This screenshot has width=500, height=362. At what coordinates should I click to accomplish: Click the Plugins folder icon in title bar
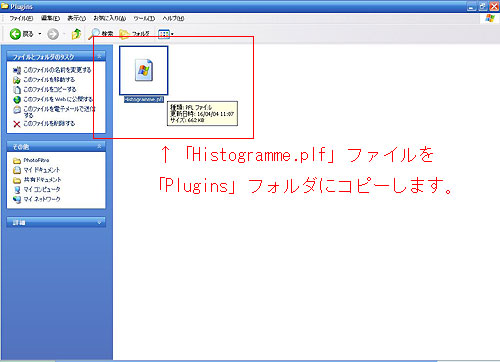pyautogui.click(x=5, y=6)
